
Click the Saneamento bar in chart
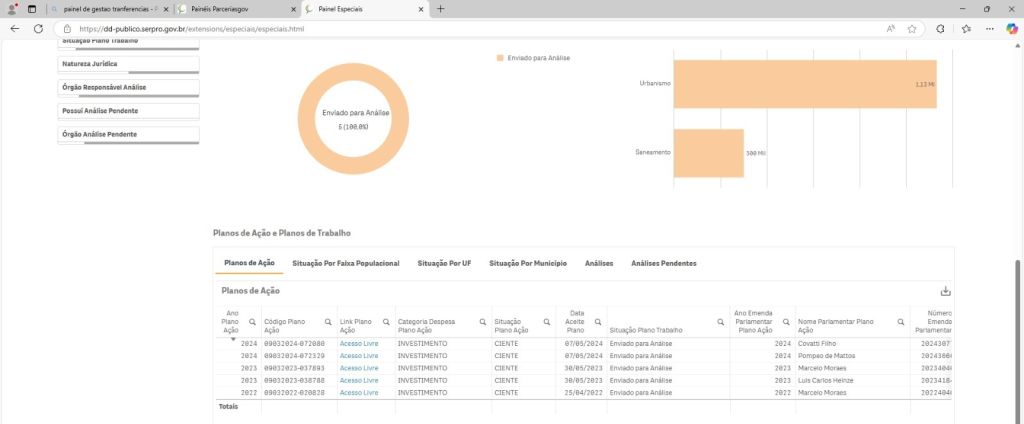(x=709, y=153)
